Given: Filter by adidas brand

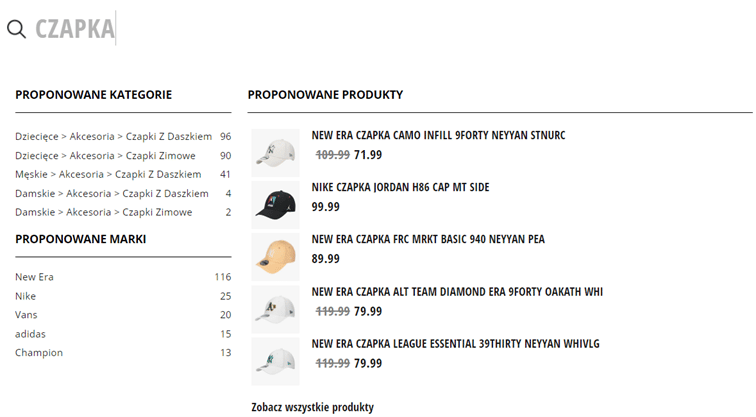Looking at the screenshot, I should pos(123,334).
